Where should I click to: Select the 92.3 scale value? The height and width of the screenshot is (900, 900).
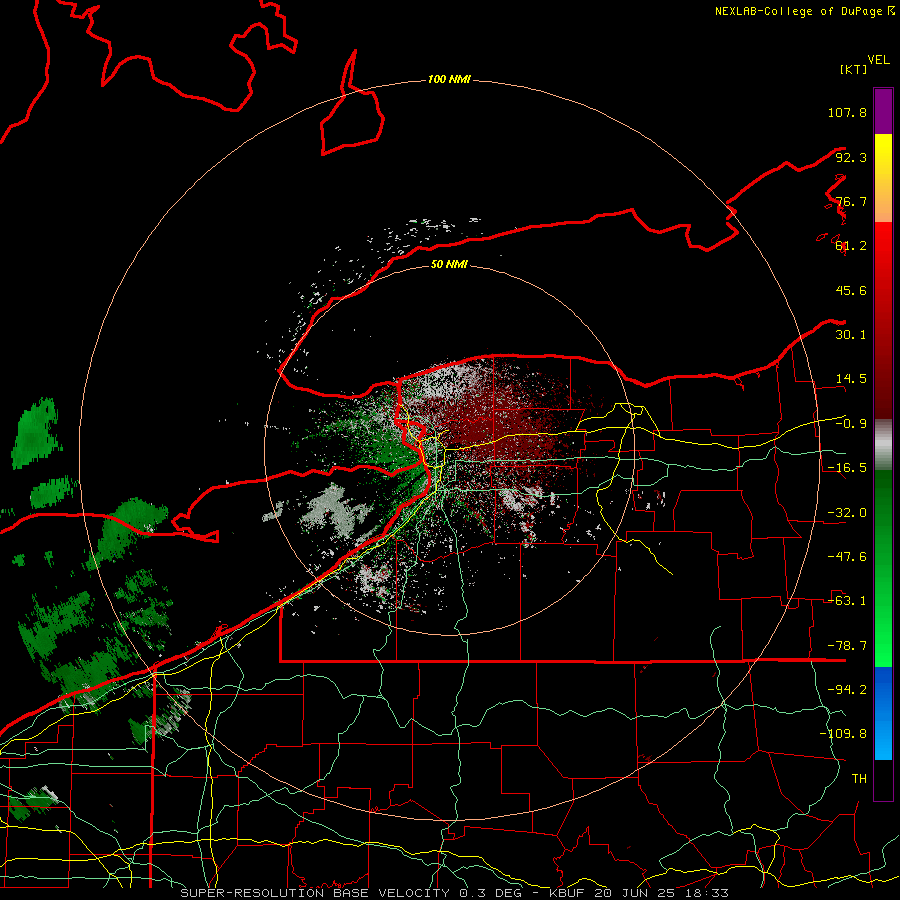[x=851, y=157]
